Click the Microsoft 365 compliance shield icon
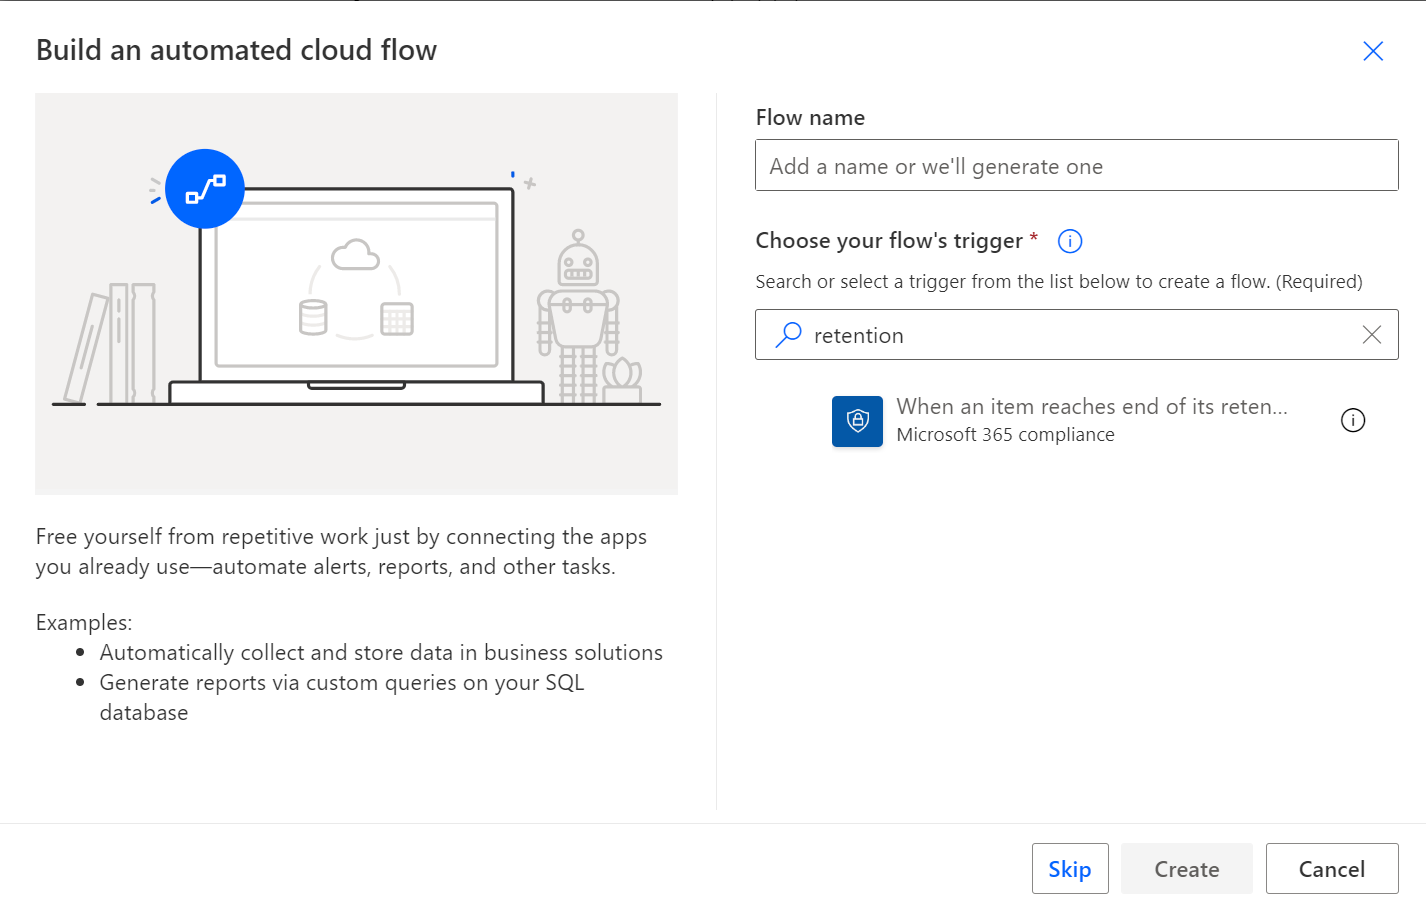The height and width of the screenshot is (906, 1426). point(857,421)
